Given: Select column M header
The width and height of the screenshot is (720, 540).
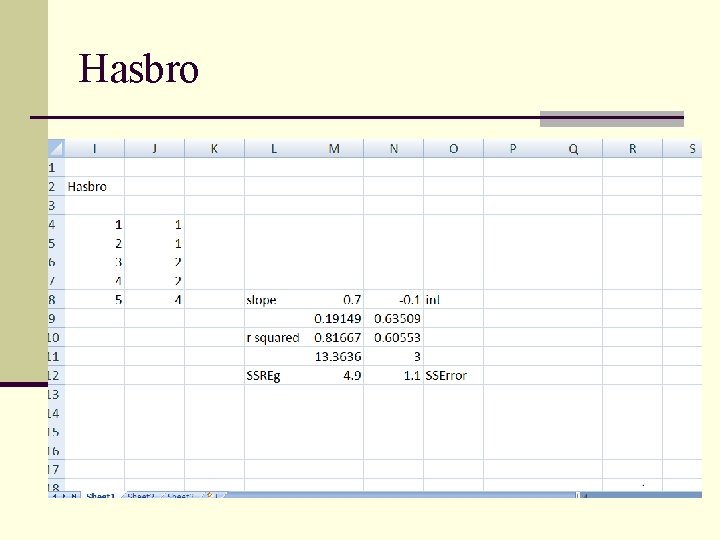Looking at the screenshot, I should coord(334,148).
